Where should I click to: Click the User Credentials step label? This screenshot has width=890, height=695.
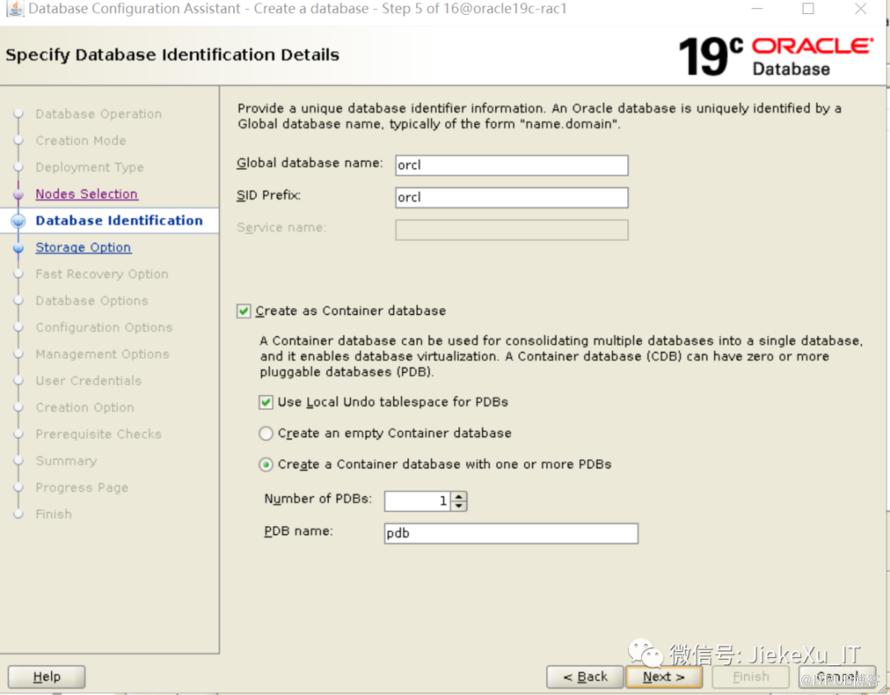89,381
